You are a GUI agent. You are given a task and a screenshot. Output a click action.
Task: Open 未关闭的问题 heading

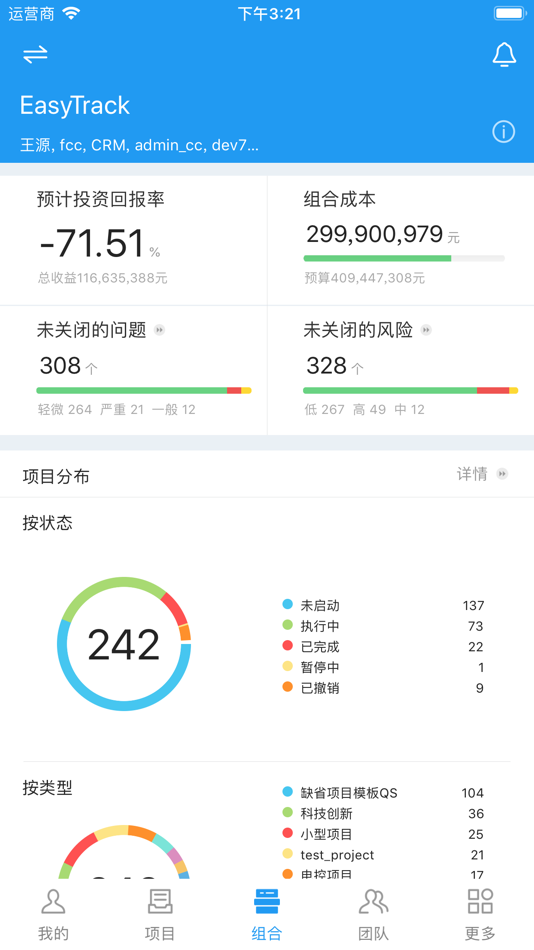[92, 330]
